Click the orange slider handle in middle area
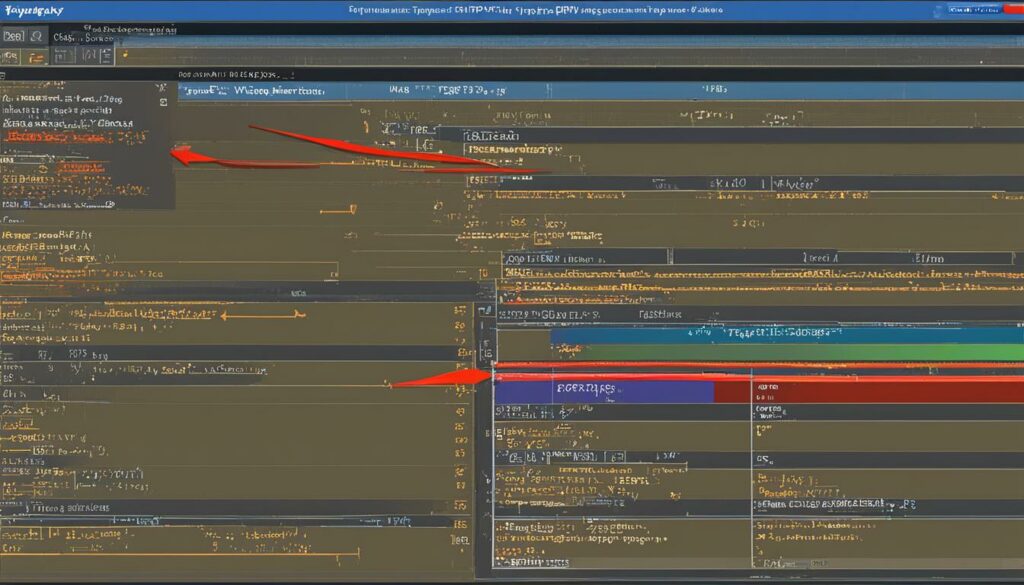 352,209
